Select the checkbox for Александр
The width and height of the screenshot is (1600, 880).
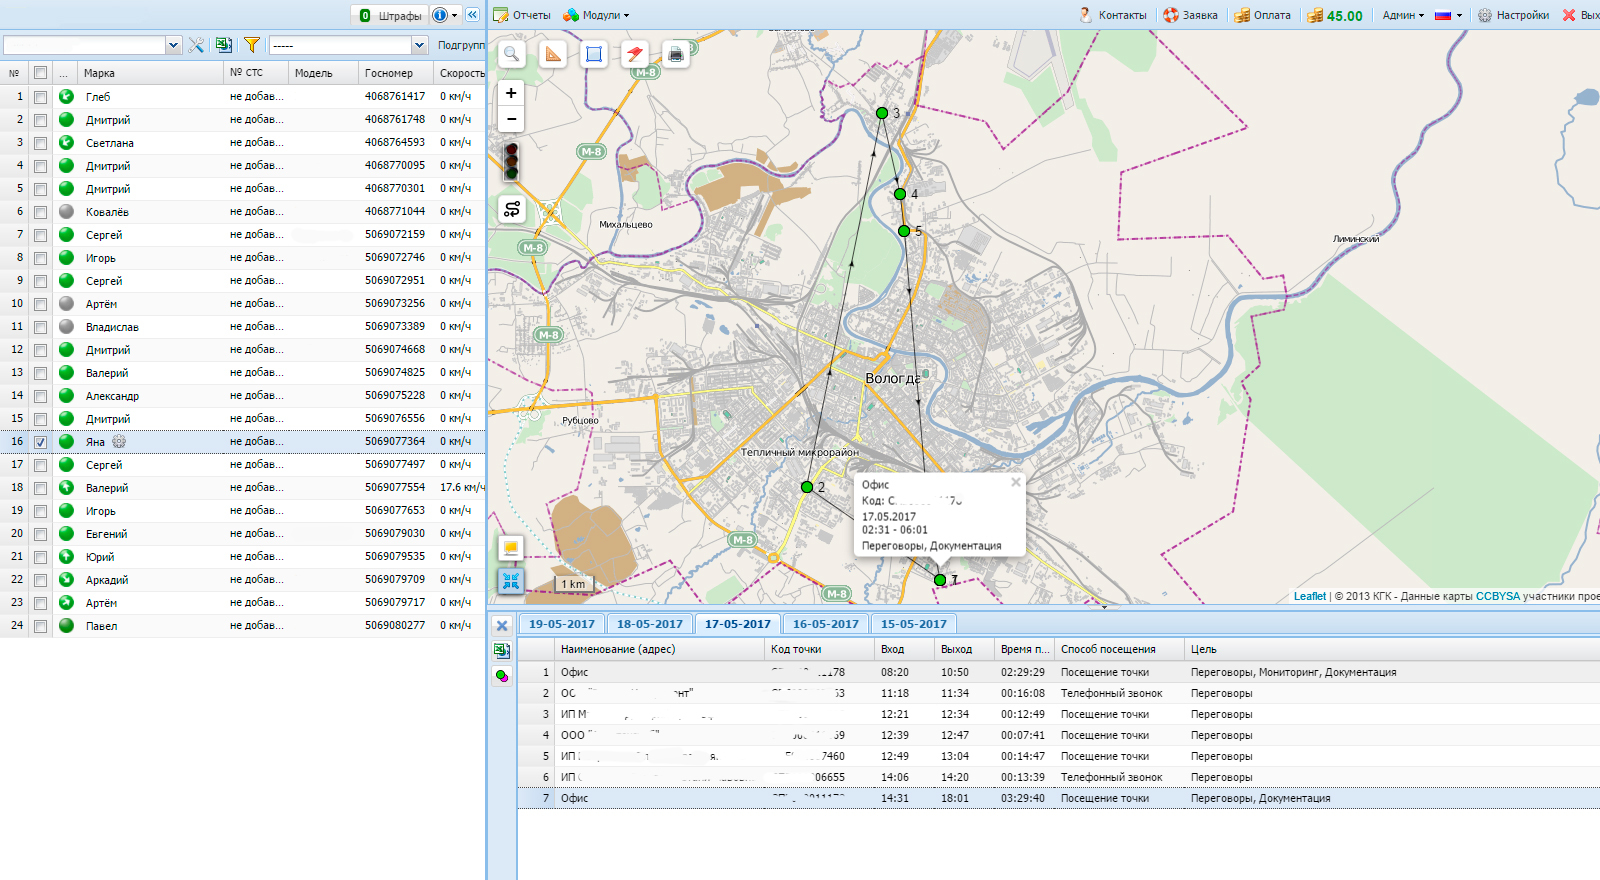tap(40, 396)
